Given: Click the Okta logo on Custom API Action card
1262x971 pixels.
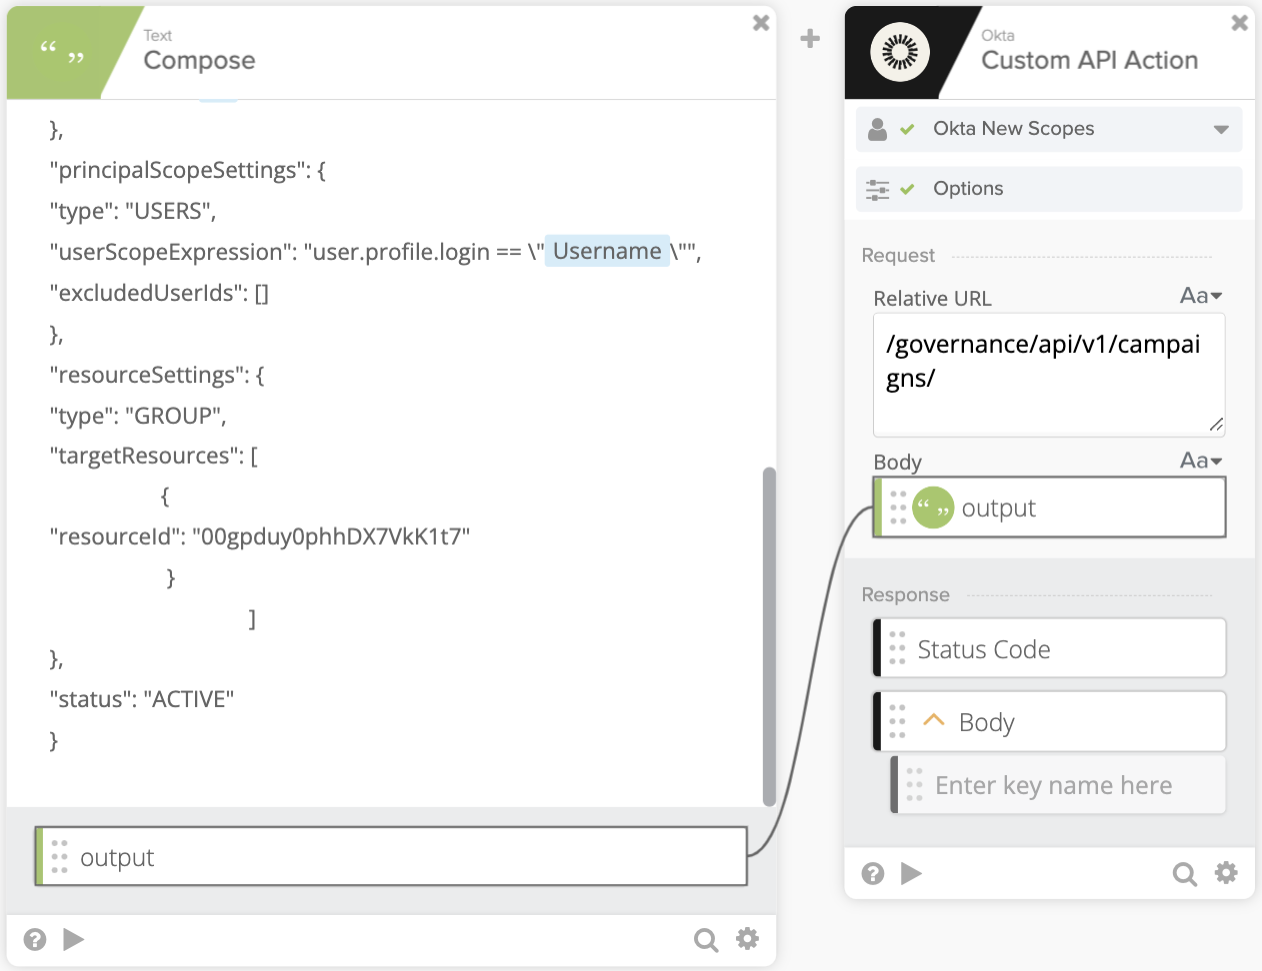Looking at the screenshot, I should [x=899, y=52].
